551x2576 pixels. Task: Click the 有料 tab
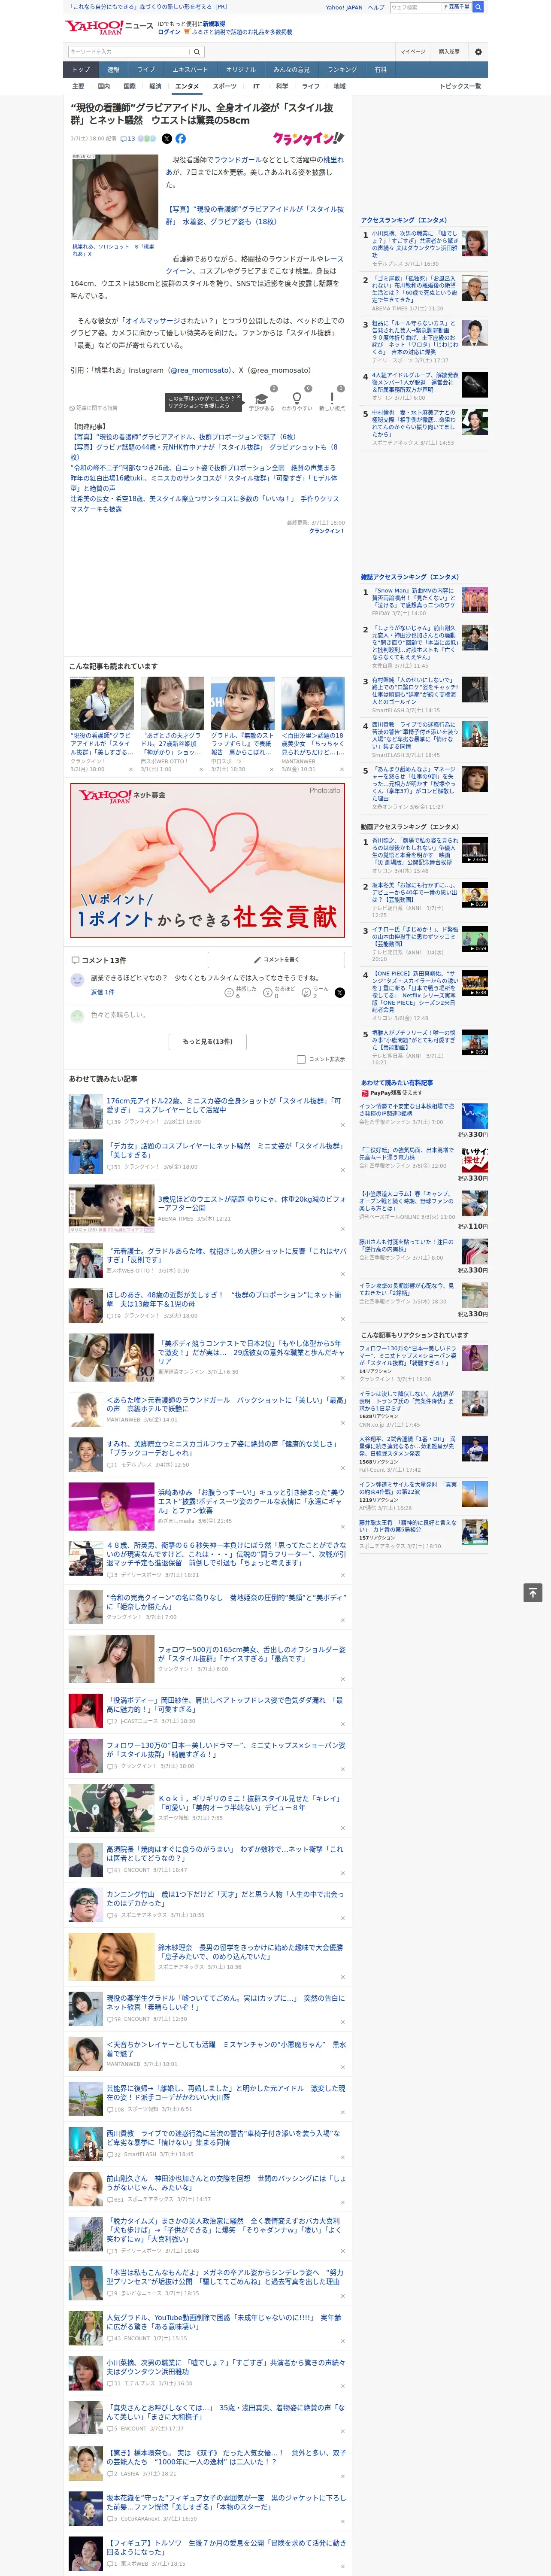tap(380, 70)
